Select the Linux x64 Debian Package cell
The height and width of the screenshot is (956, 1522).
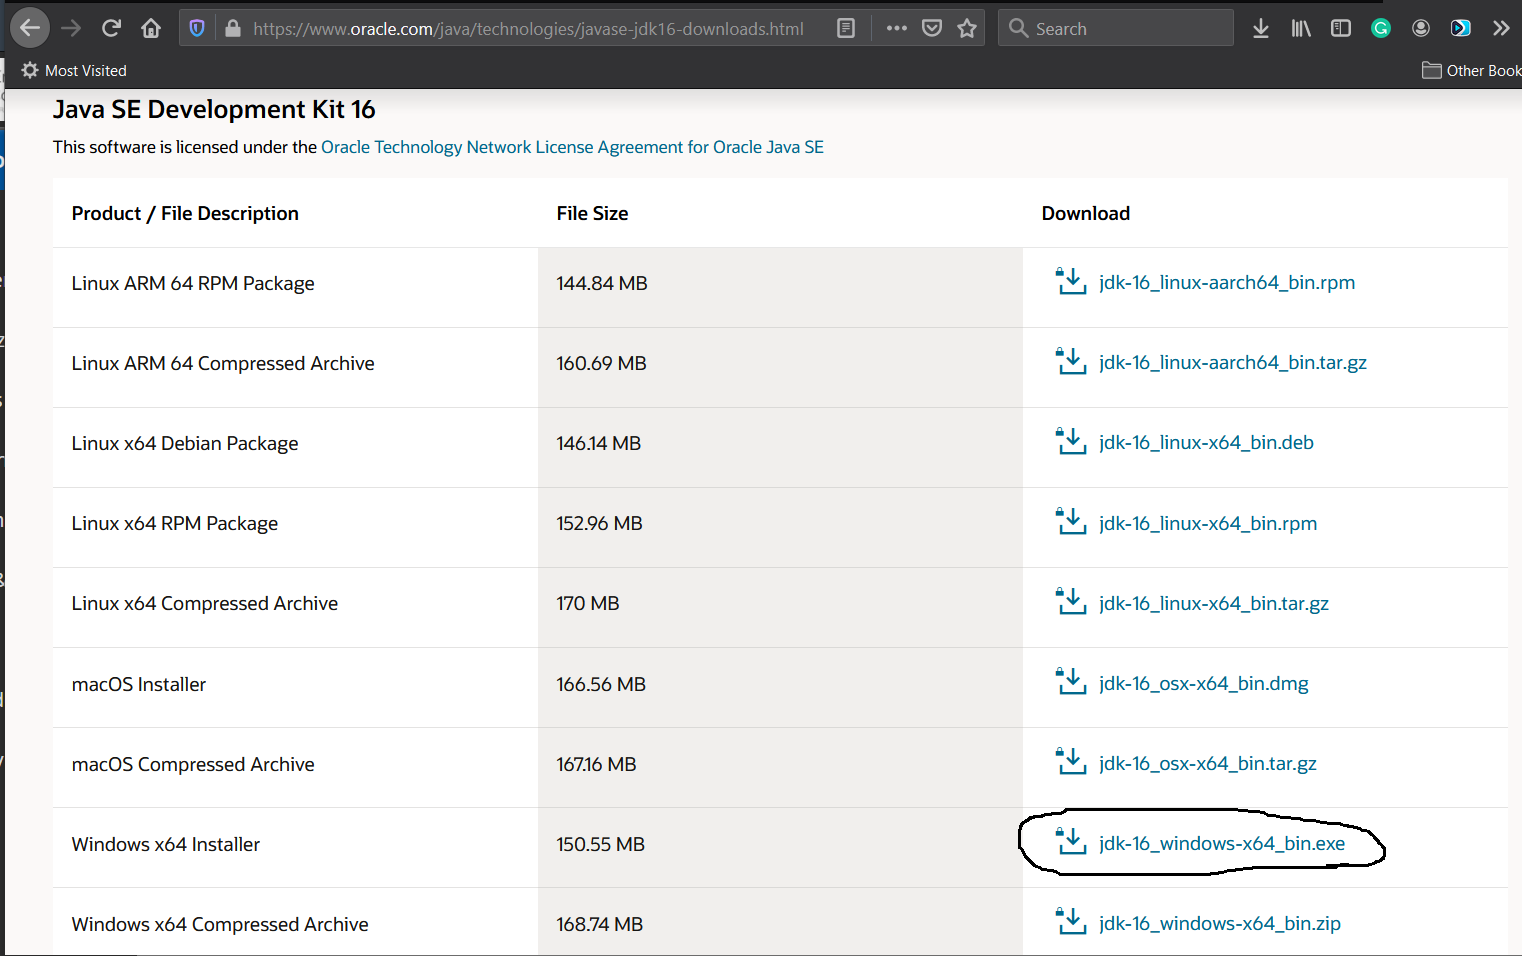(295, 447)
